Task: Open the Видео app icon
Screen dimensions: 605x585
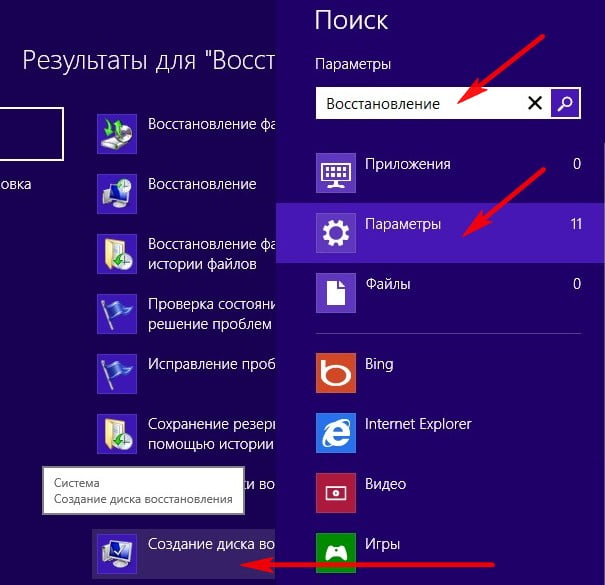Action: pos(335,493)
